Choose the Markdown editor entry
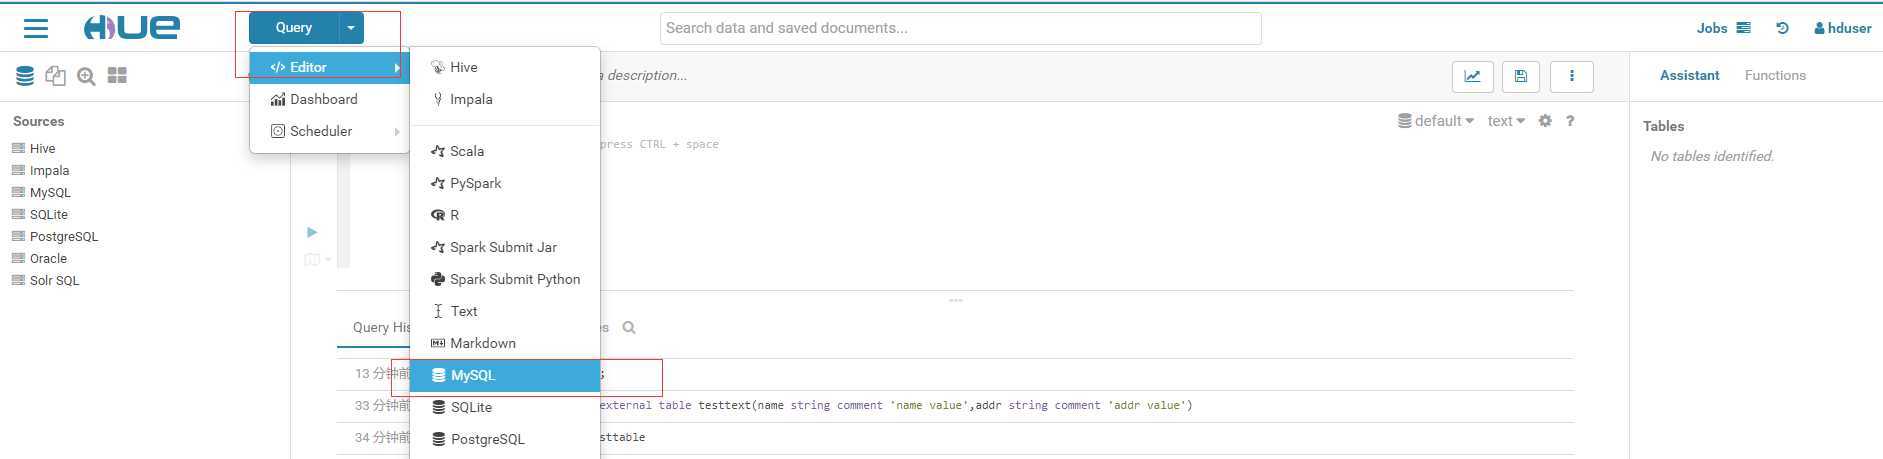The width and height of the screenshot is (1883, 459). coord(505,343)
